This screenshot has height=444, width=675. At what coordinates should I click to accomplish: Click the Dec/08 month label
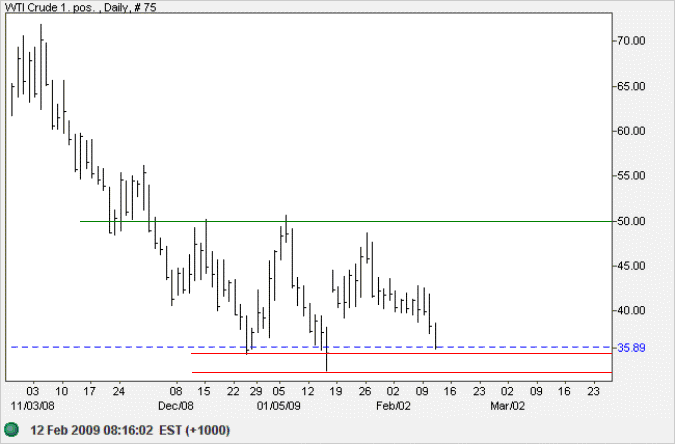point(176,406)
